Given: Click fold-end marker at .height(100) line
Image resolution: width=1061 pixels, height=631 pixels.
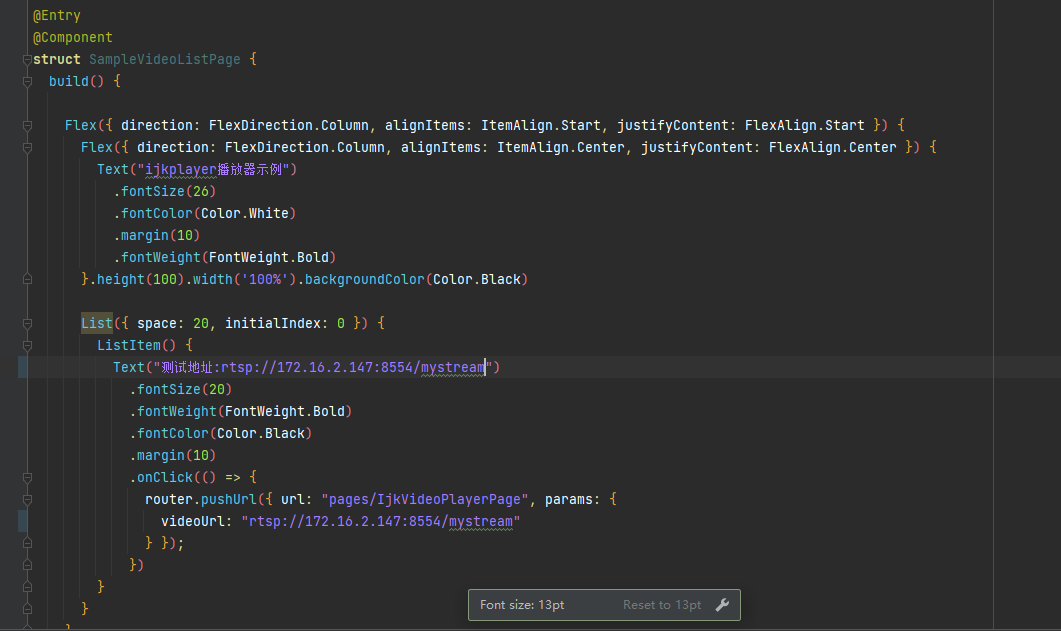Looking at the screenshot, I should (x=25, y=280).
